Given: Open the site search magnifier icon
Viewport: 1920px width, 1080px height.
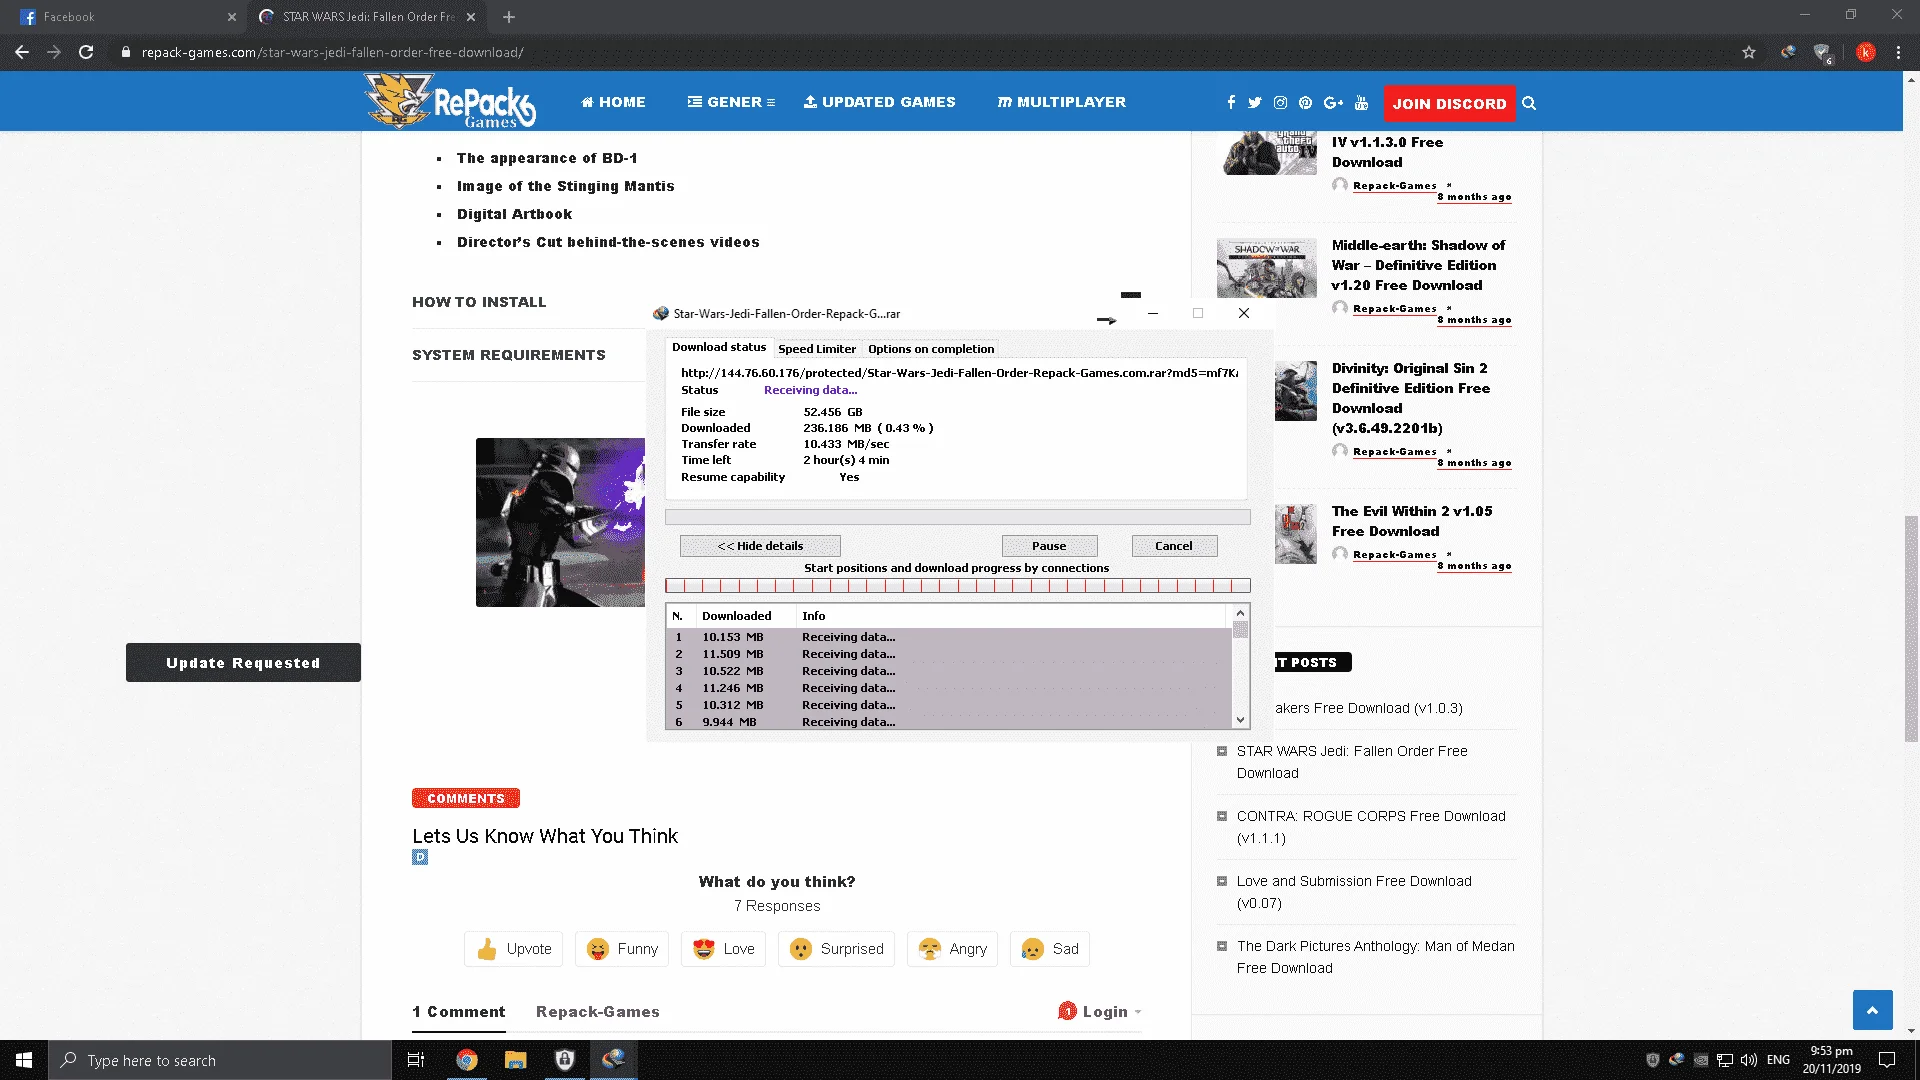Looking at the screenshot, I should click(1529, 103).
